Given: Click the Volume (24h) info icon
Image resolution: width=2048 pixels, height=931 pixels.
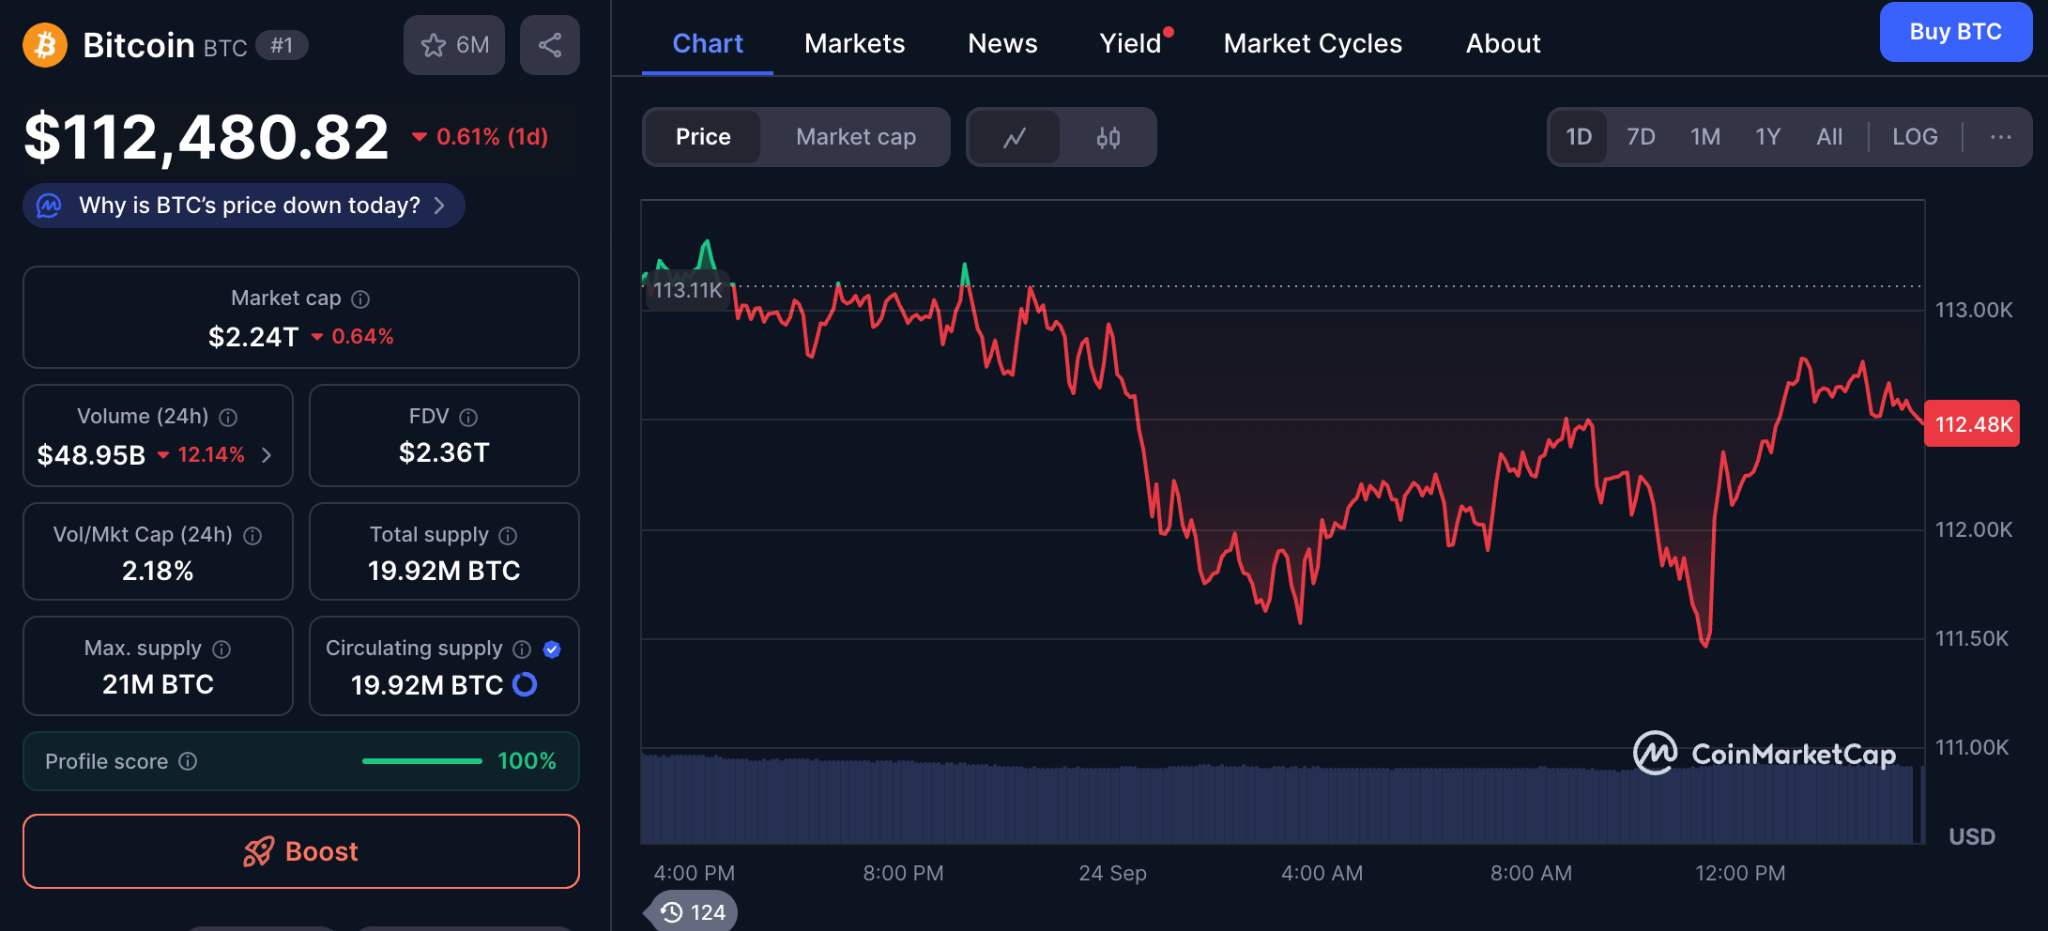Looking at the screenshot, I should pyautogui.click(x=228, y=417).
